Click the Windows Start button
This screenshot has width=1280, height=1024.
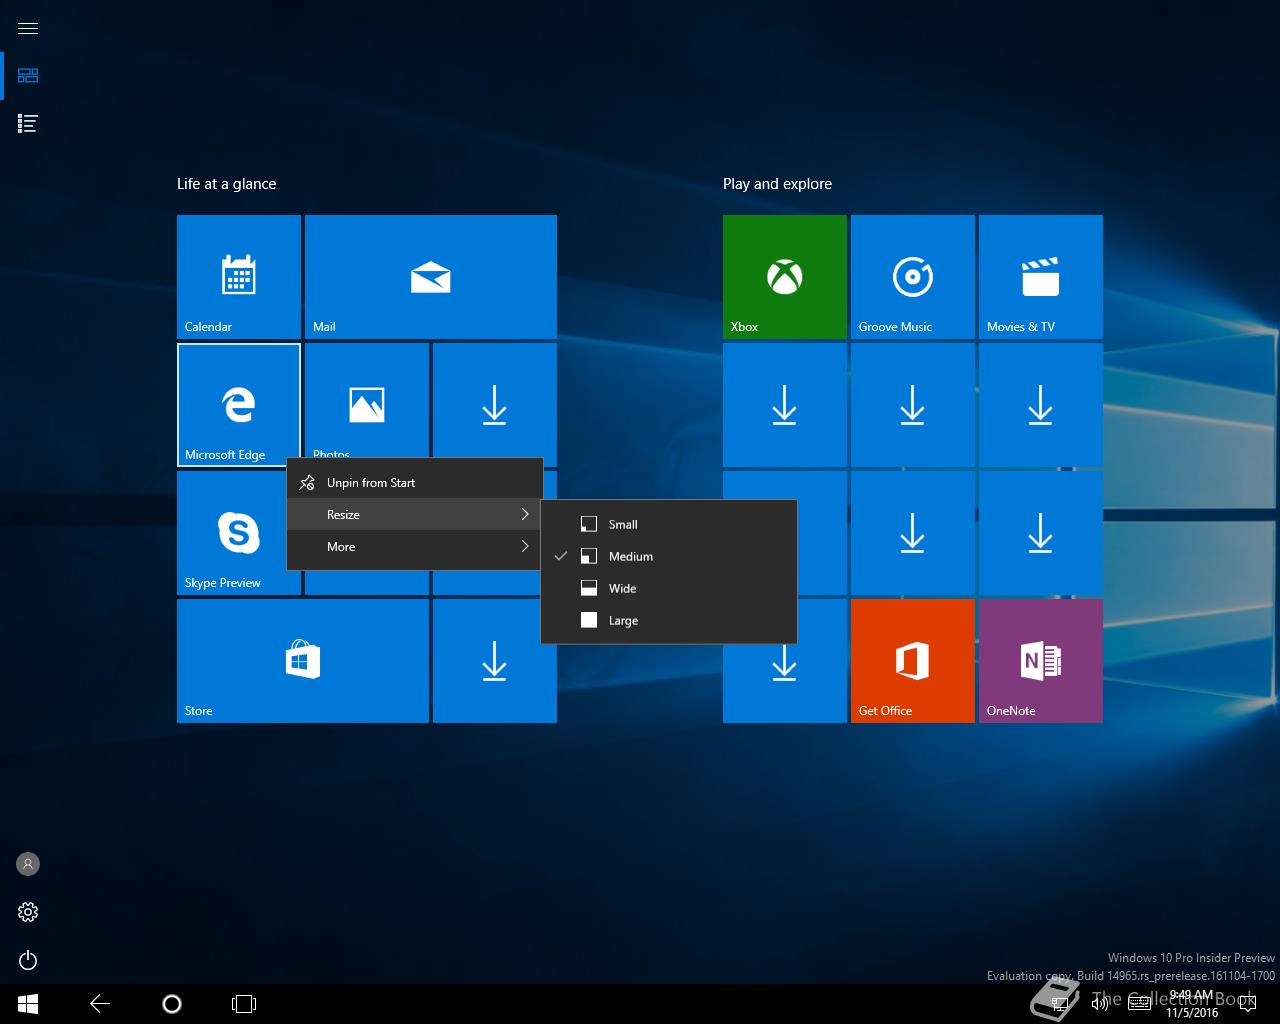[28, 1004]
